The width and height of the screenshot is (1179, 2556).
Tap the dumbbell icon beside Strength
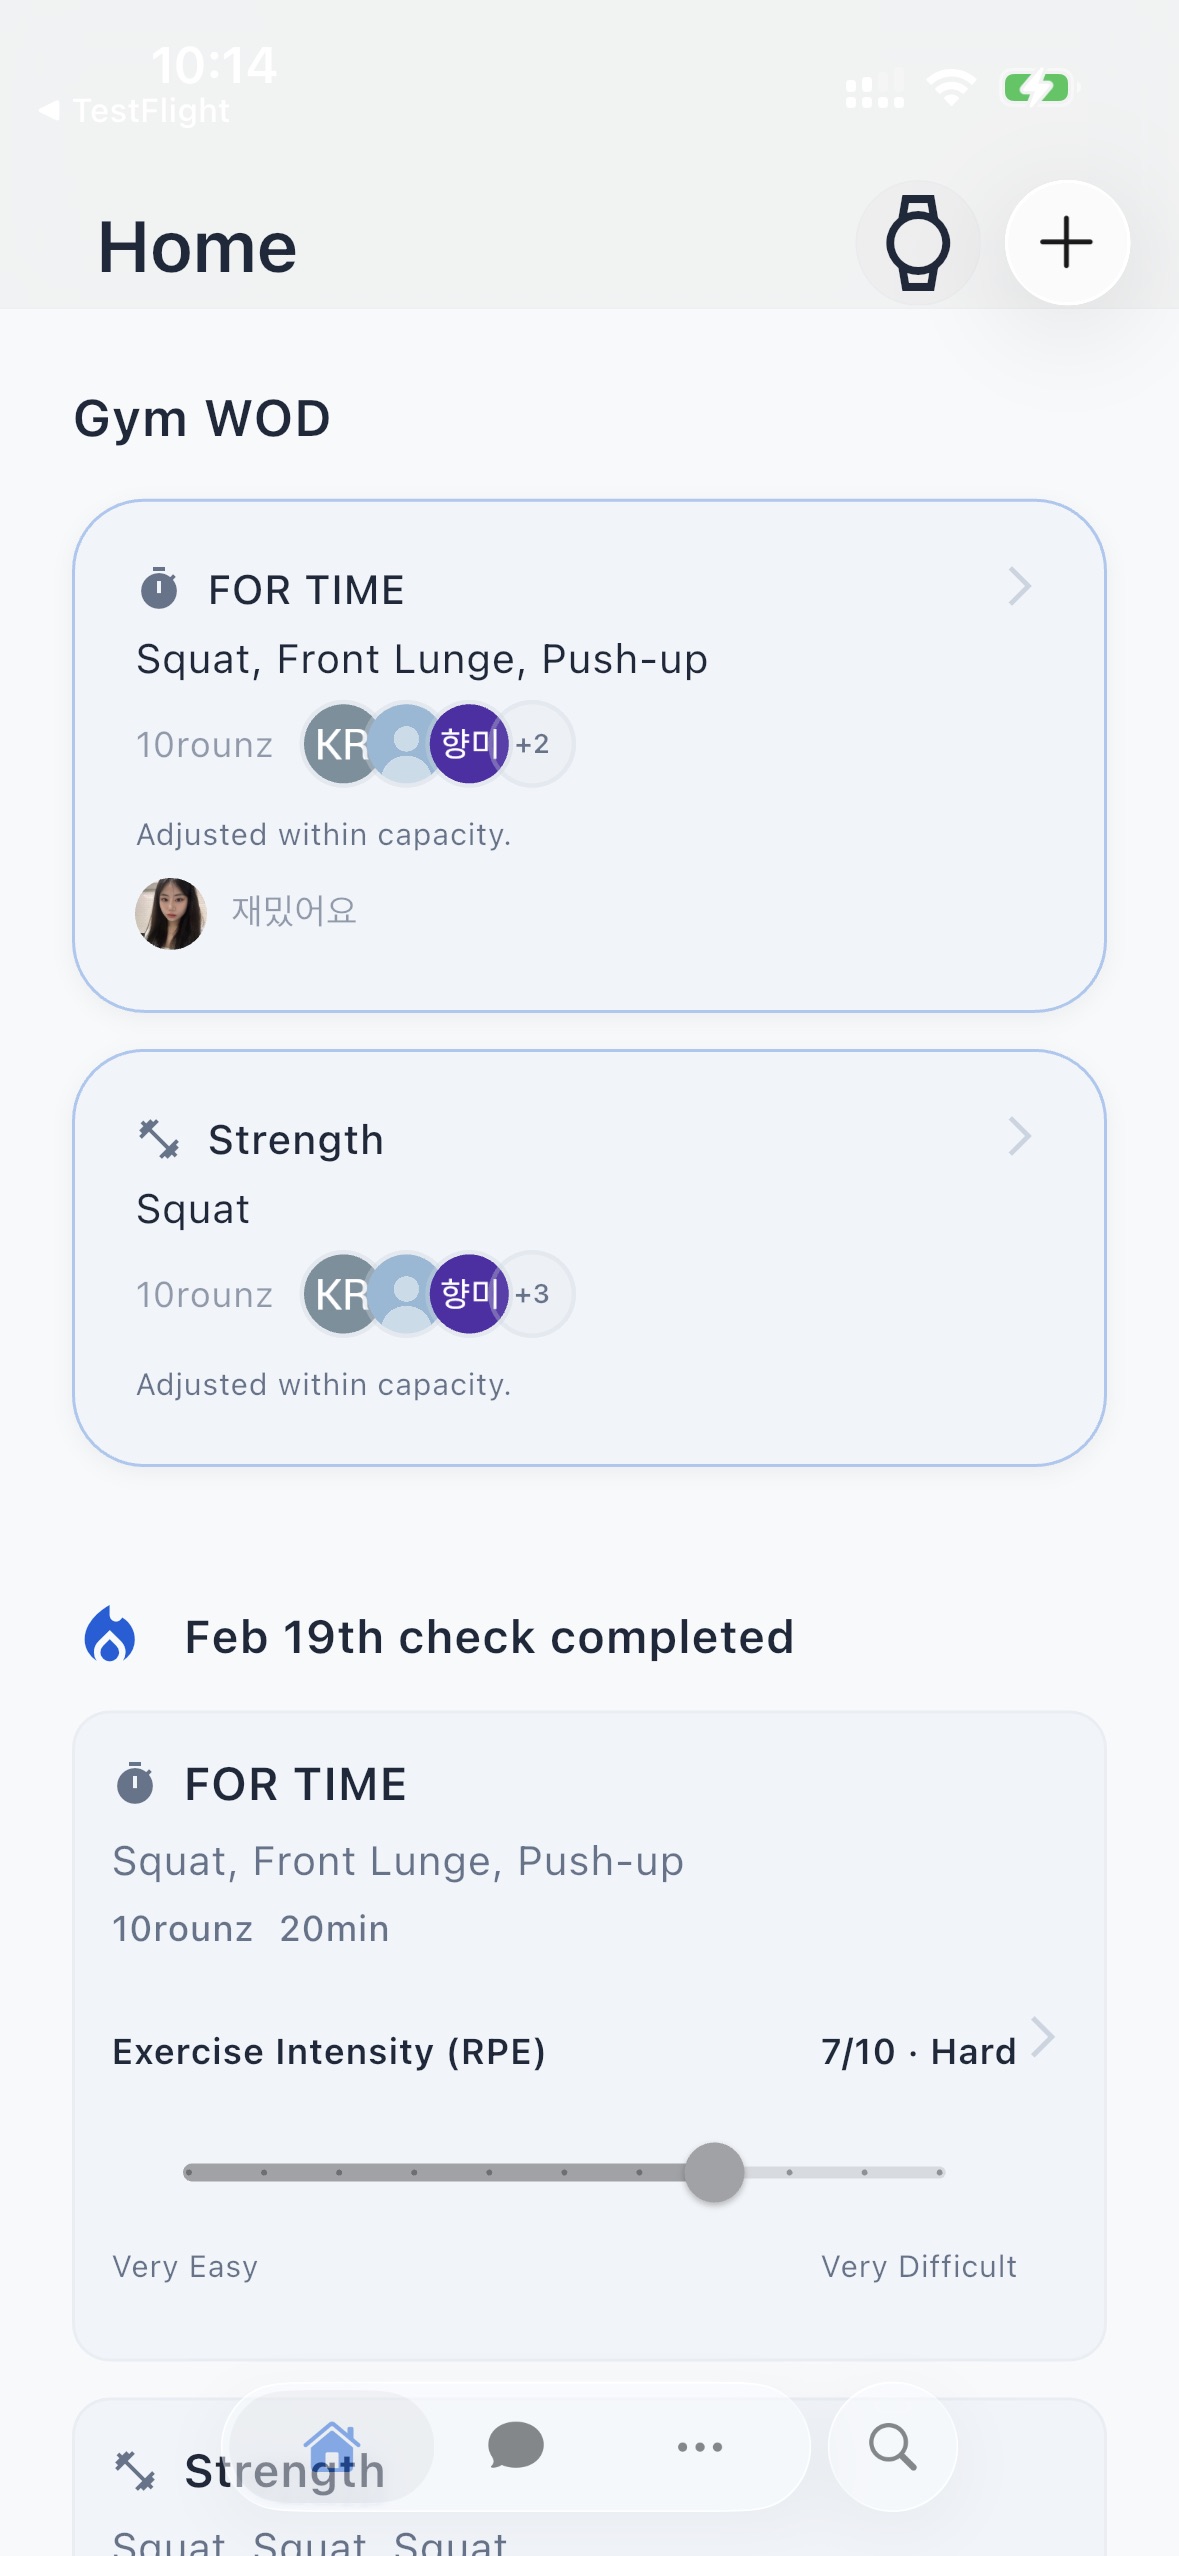[158, 1139]
